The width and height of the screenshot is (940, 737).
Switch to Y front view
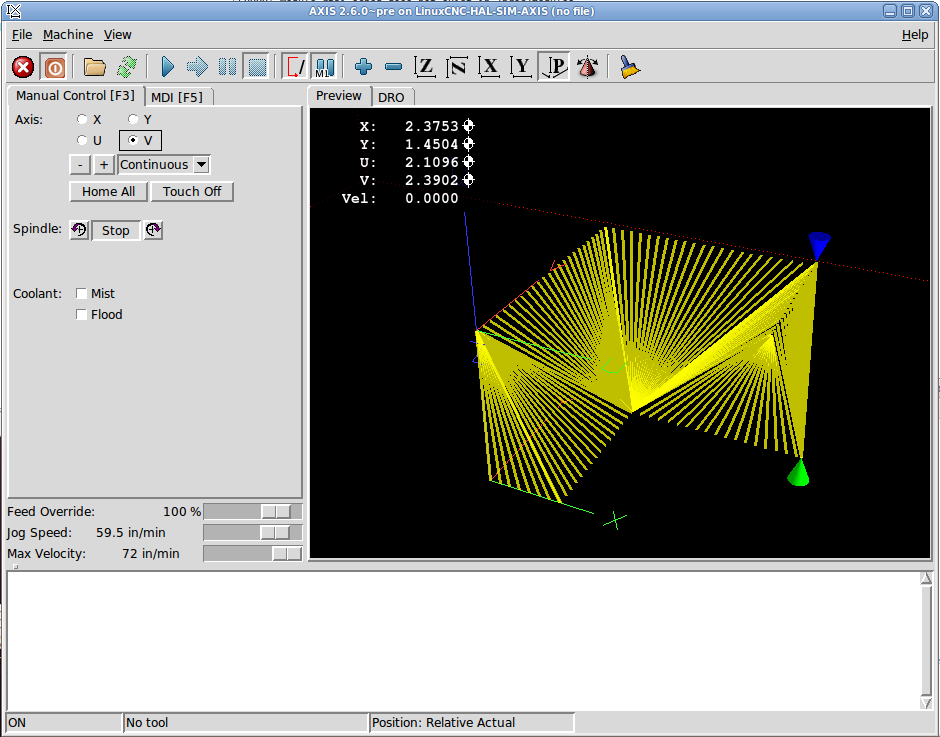coord(522,67)
